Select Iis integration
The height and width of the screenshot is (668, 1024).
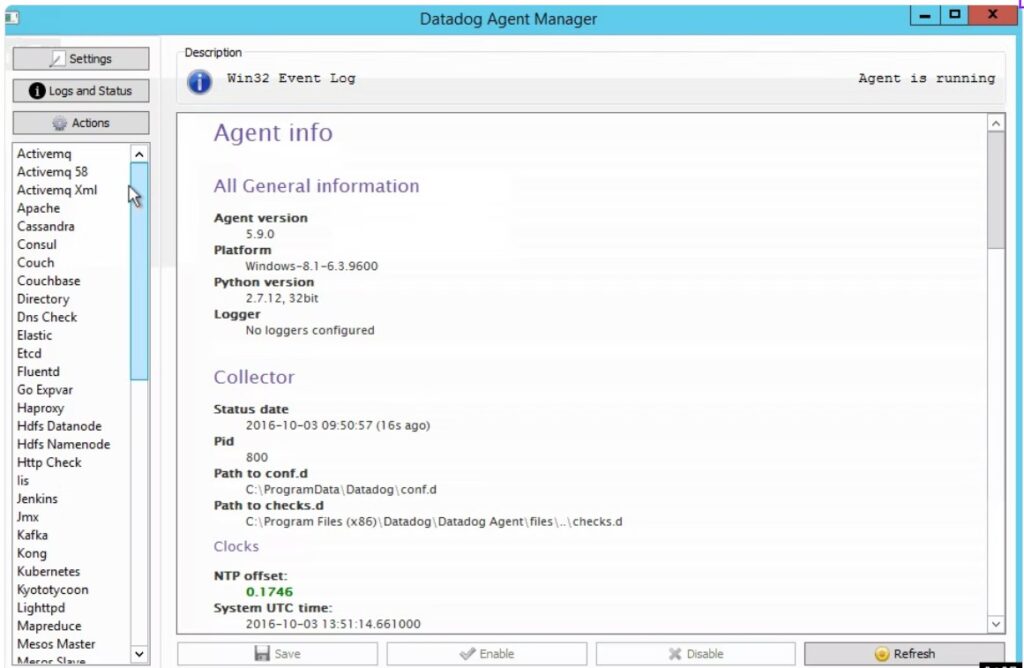[x=23, y=481]
